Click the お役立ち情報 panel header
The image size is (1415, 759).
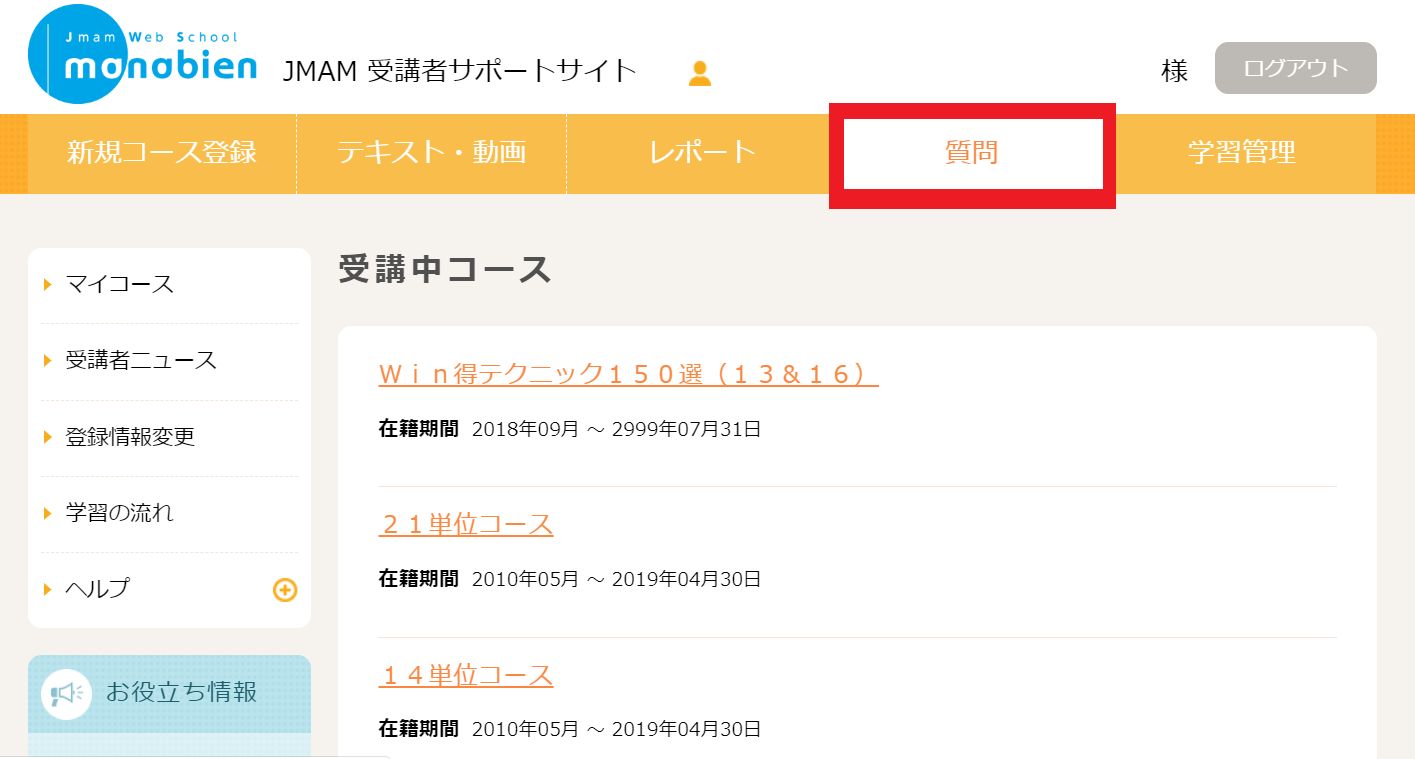(x=181, y=692)
